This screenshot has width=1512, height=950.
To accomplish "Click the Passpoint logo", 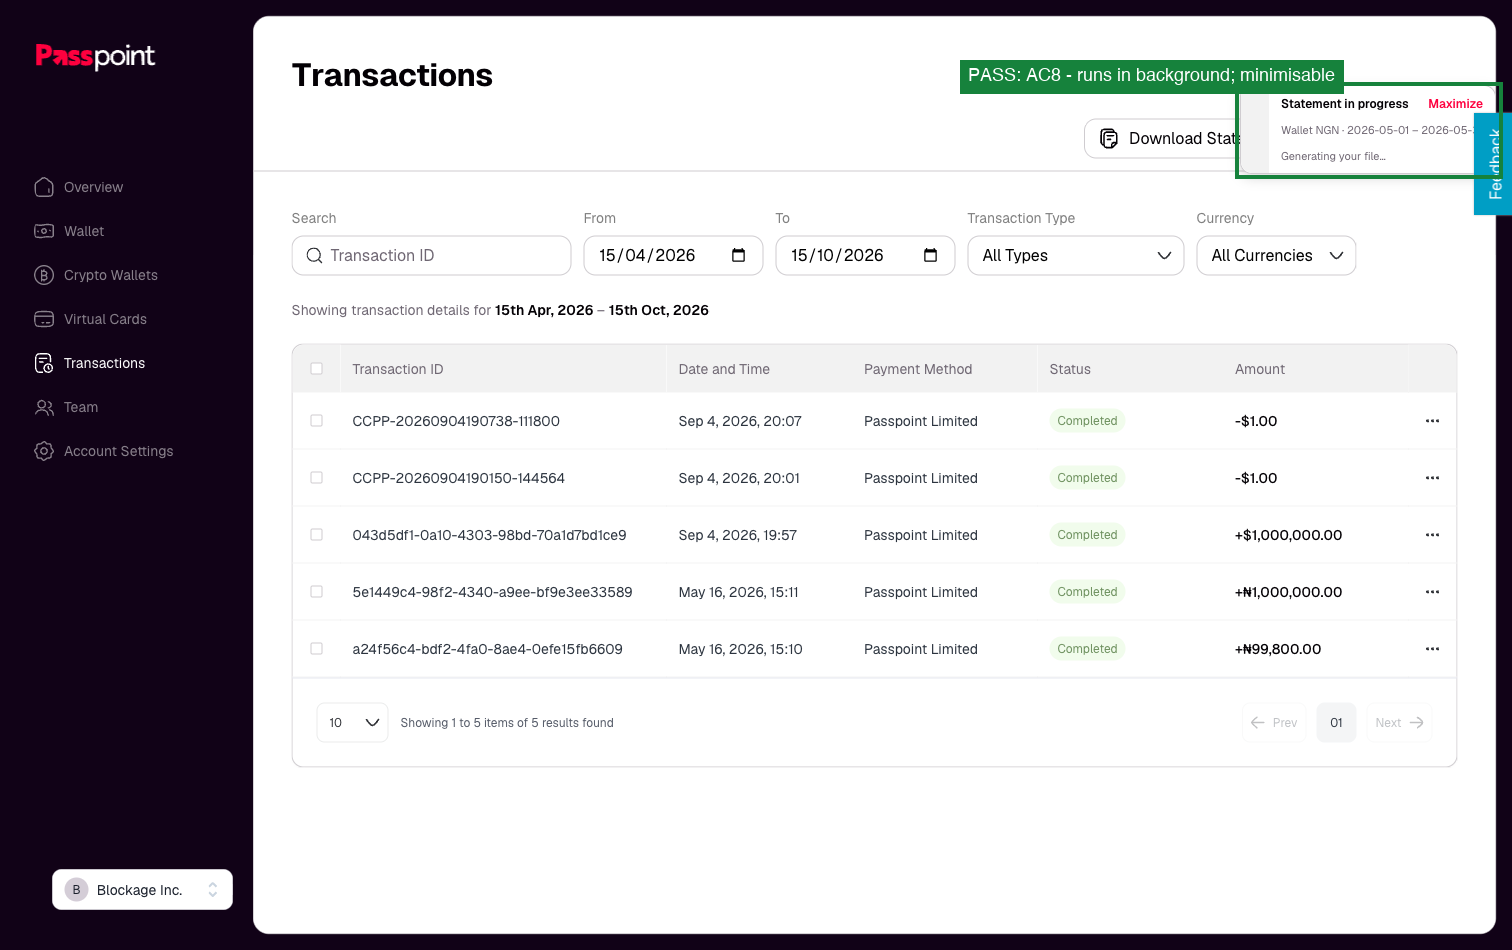I will 95,56.
